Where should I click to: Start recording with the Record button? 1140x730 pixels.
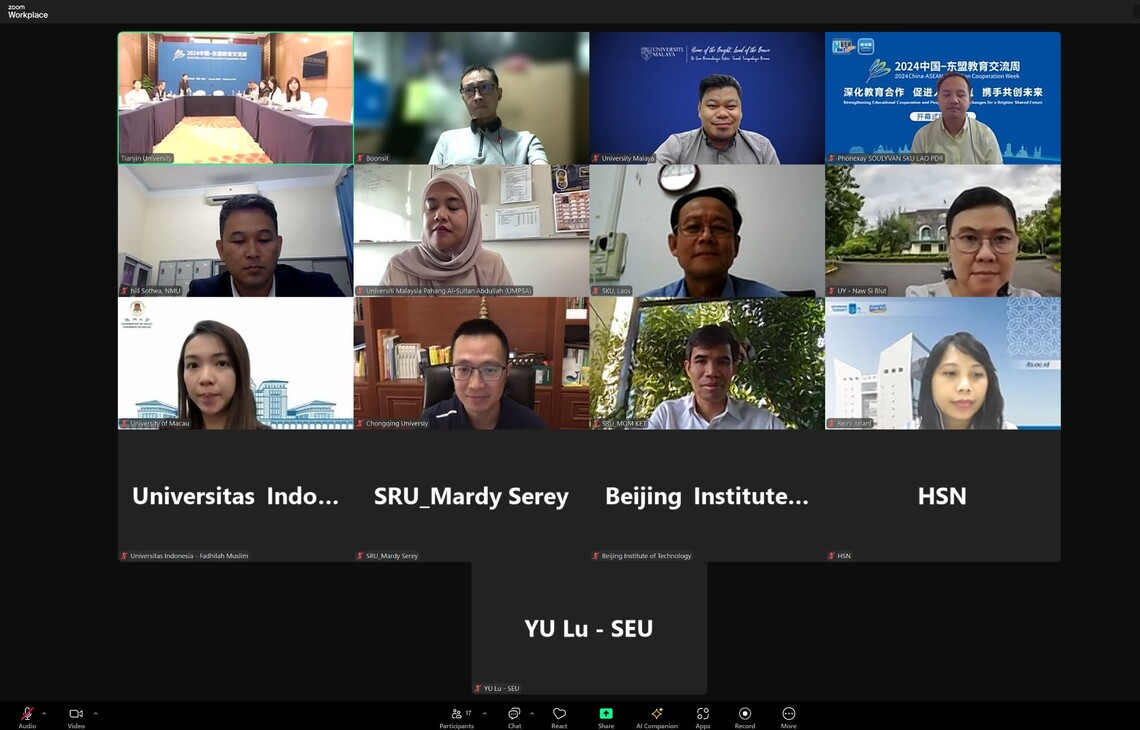(x=745, y=715)
